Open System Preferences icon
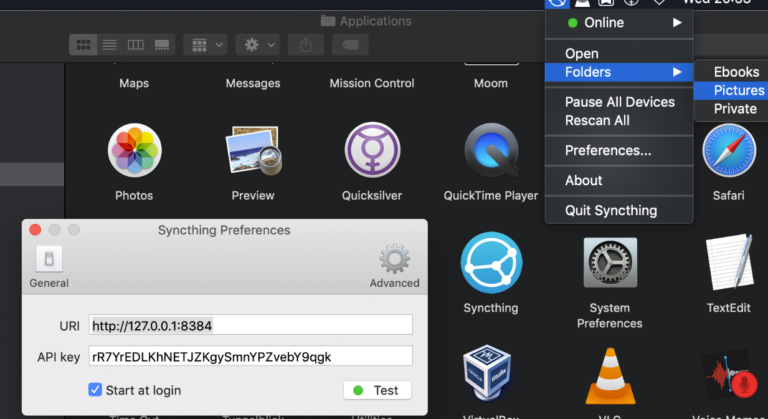This screenshot has height=419, width=768. (609, 262)
